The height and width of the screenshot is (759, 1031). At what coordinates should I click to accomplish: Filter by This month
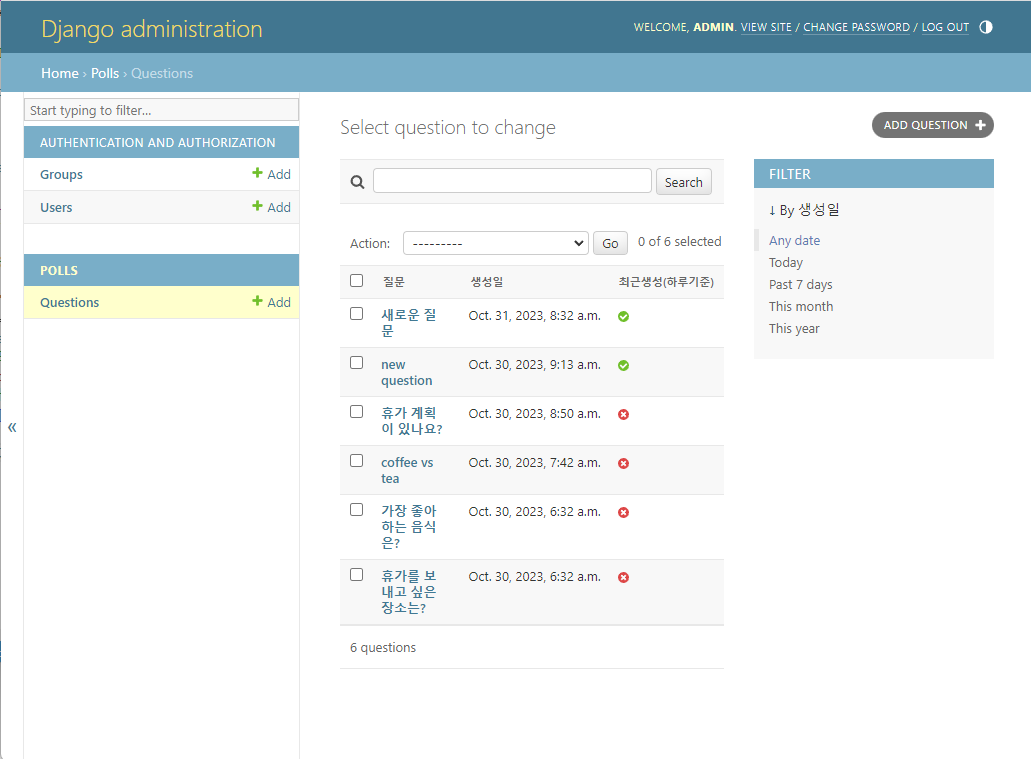click(801, 306)
